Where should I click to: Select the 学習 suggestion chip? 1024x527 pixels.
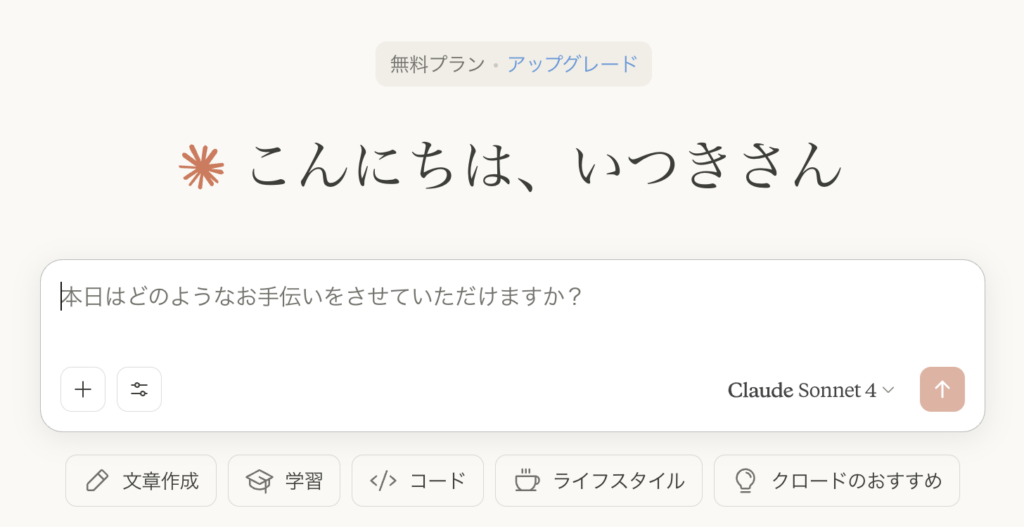(284, 481)
